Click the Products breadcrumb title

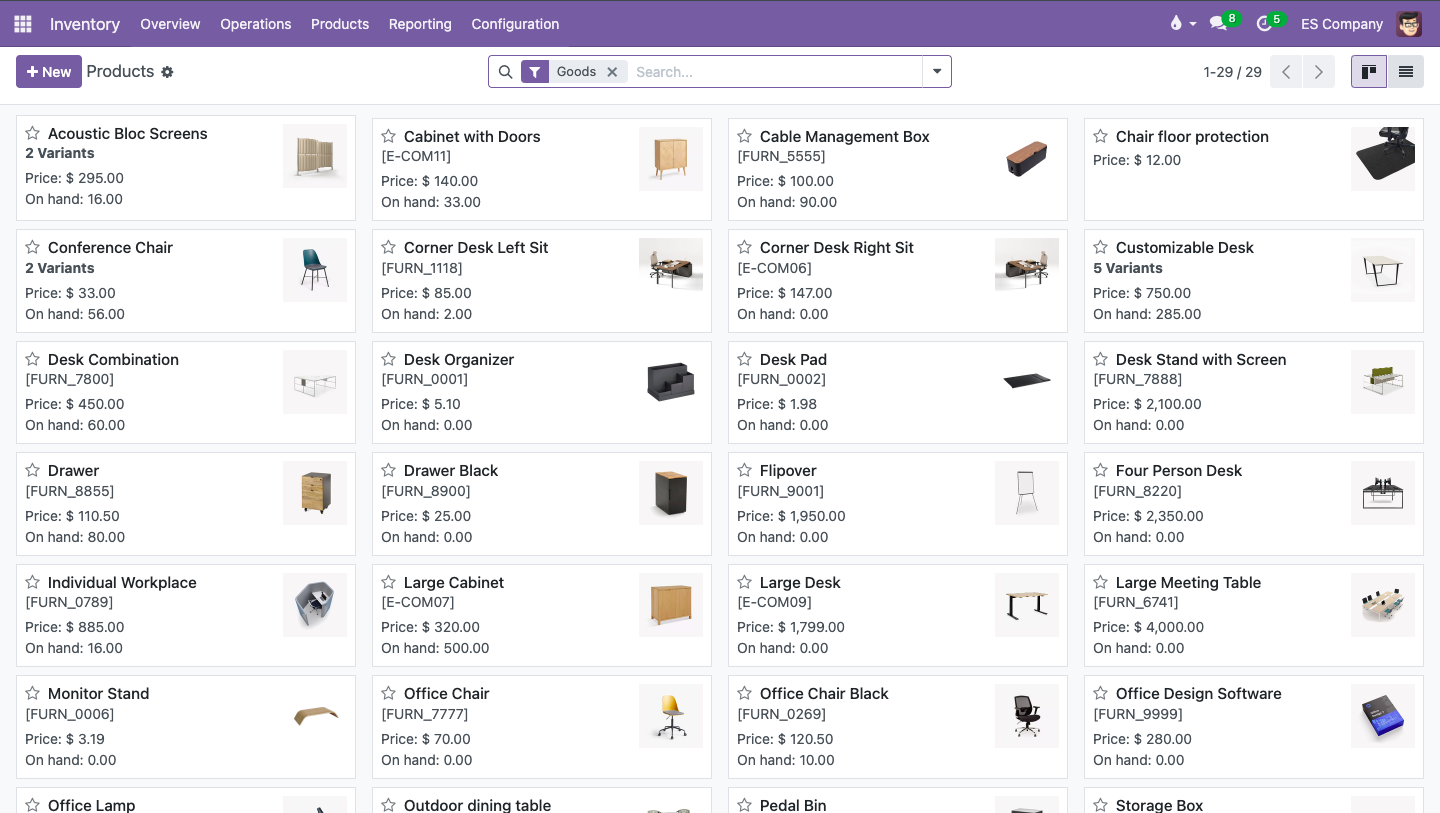[x=120, y=71]
